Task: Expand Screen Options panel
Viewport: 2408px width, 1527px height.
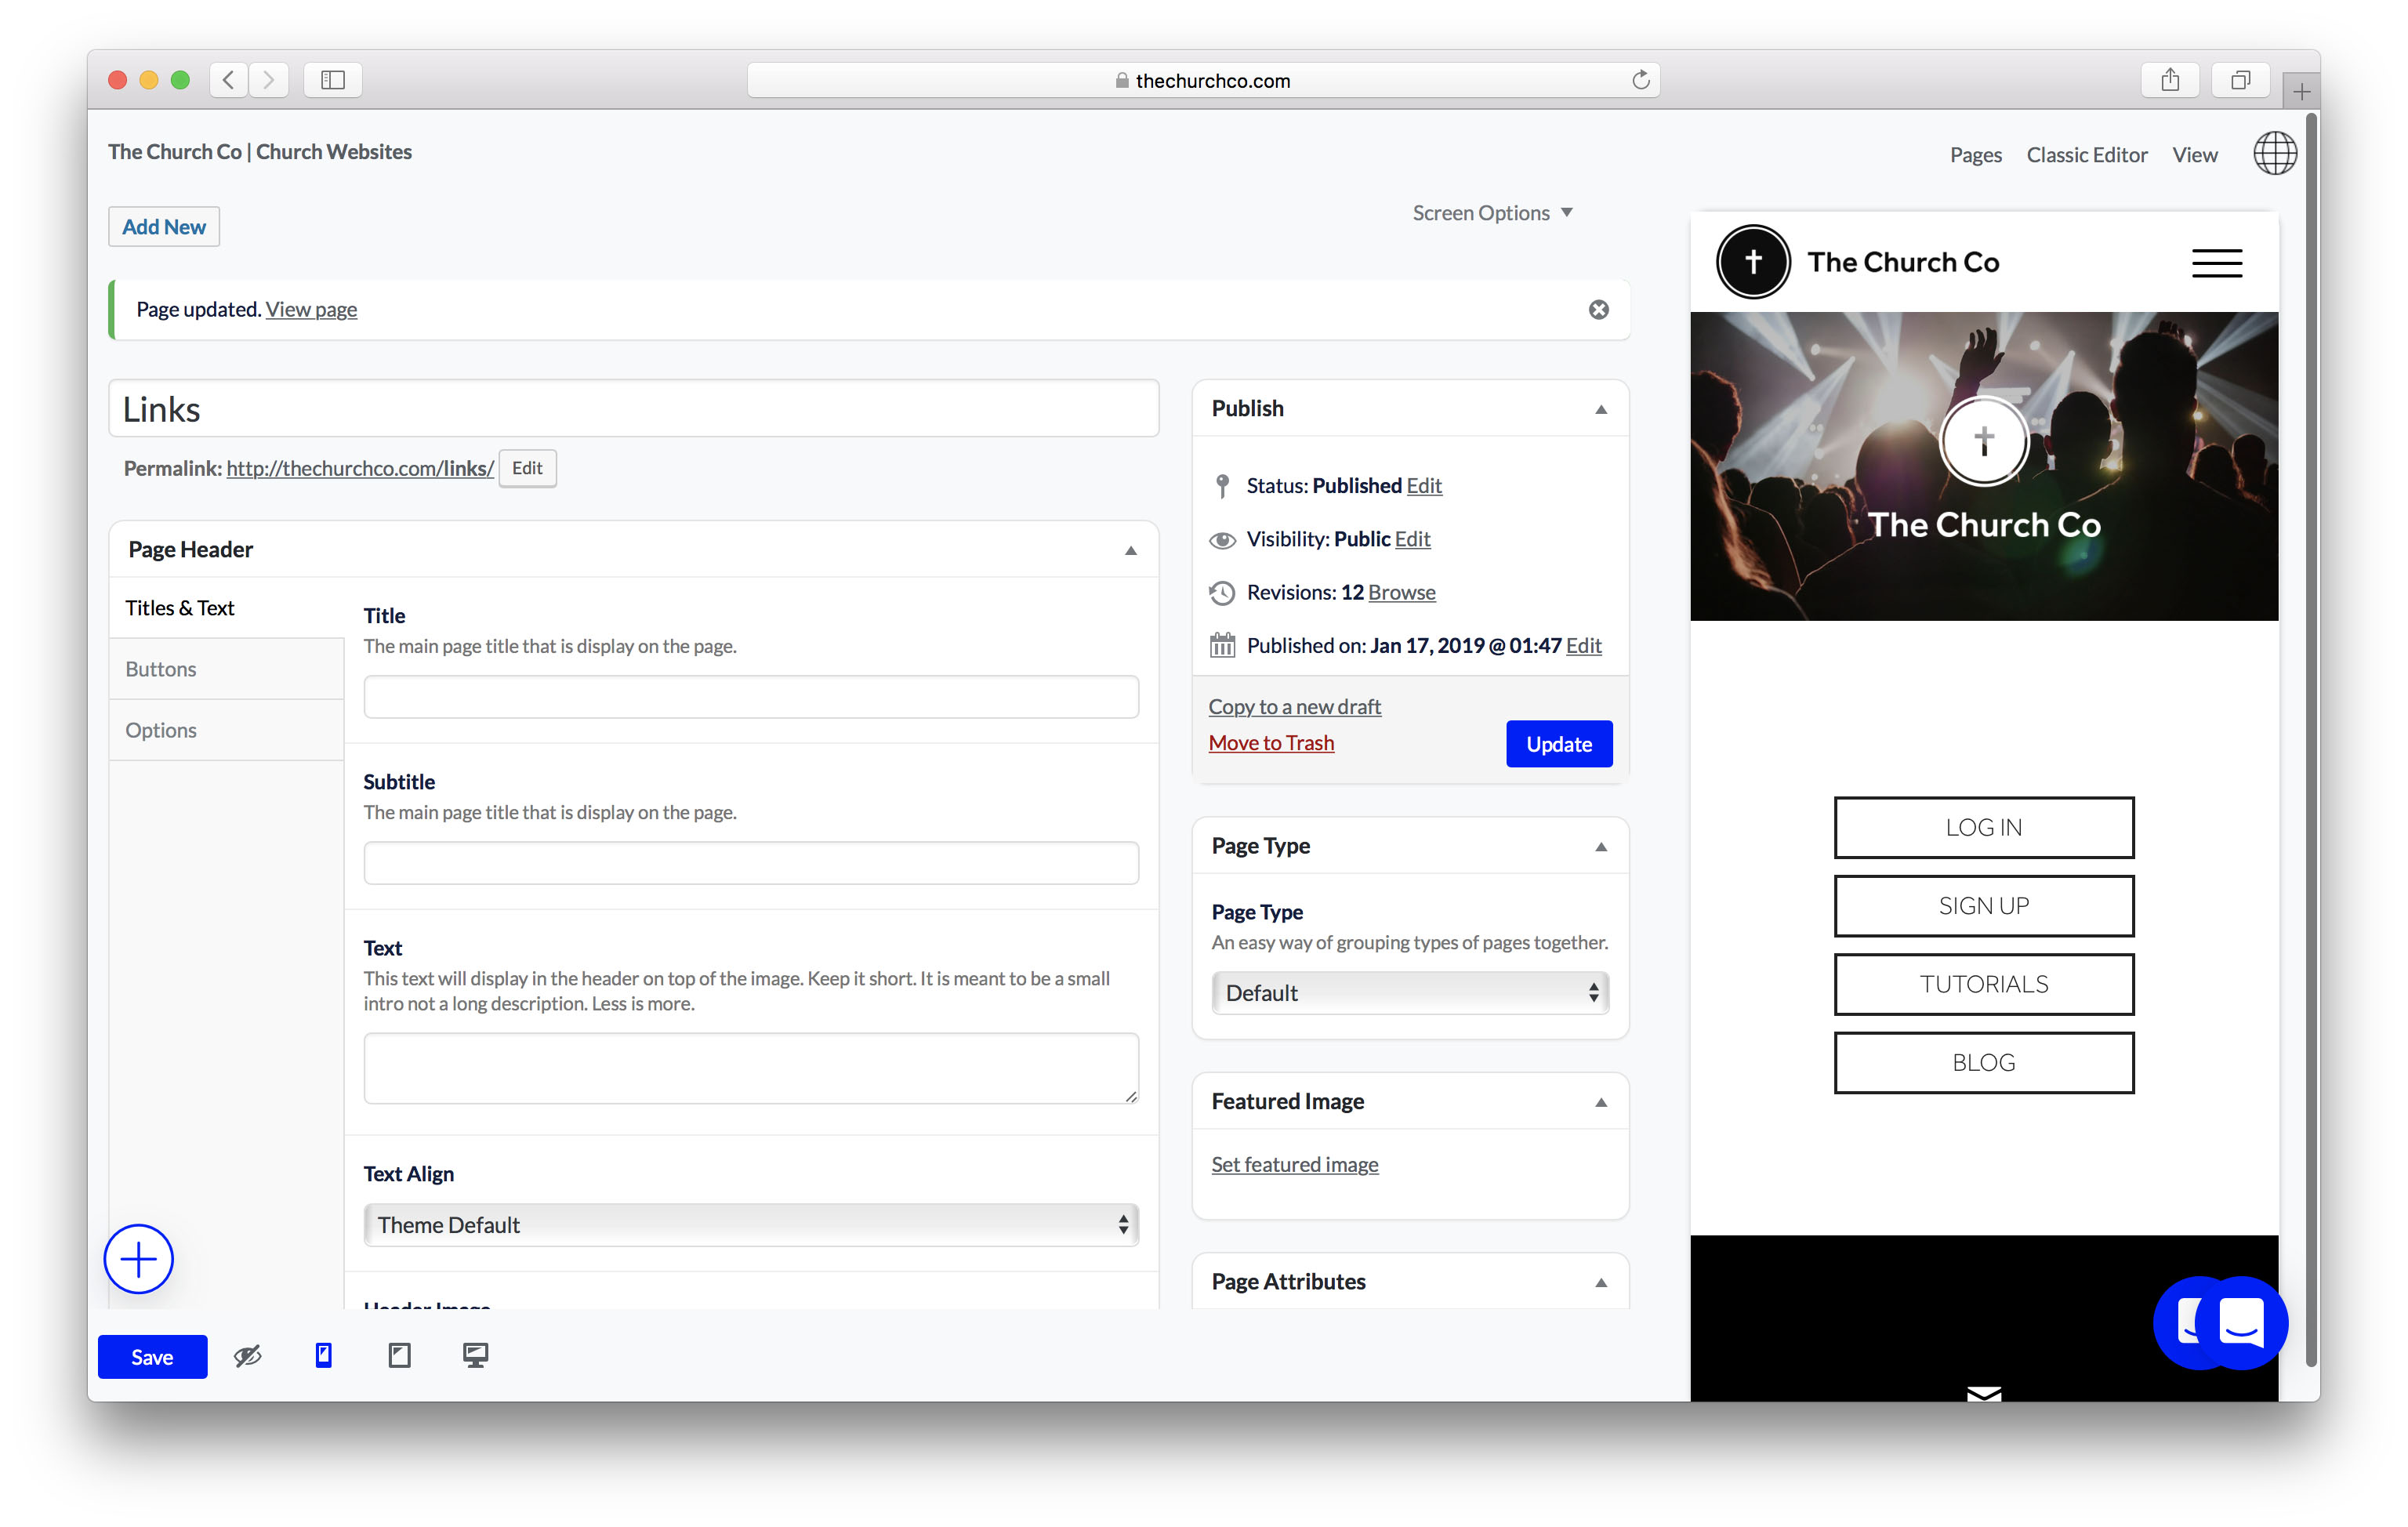Action: (x=1492, y=213)
